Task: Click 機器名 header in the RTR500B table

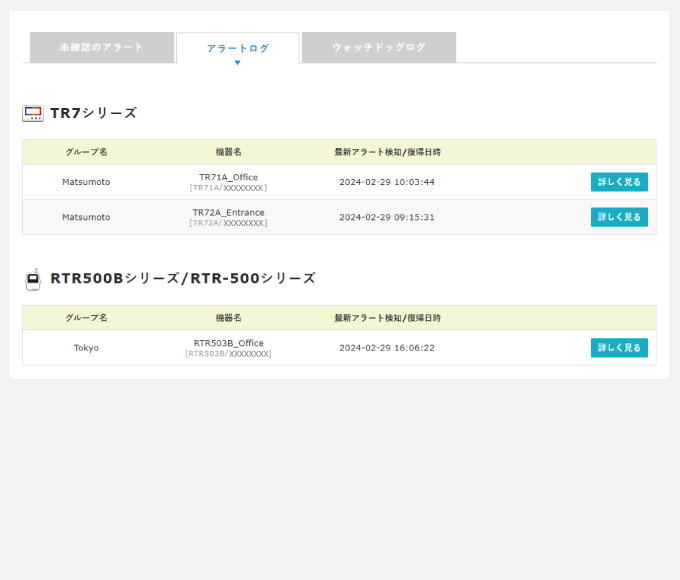Action: [228, 318]
